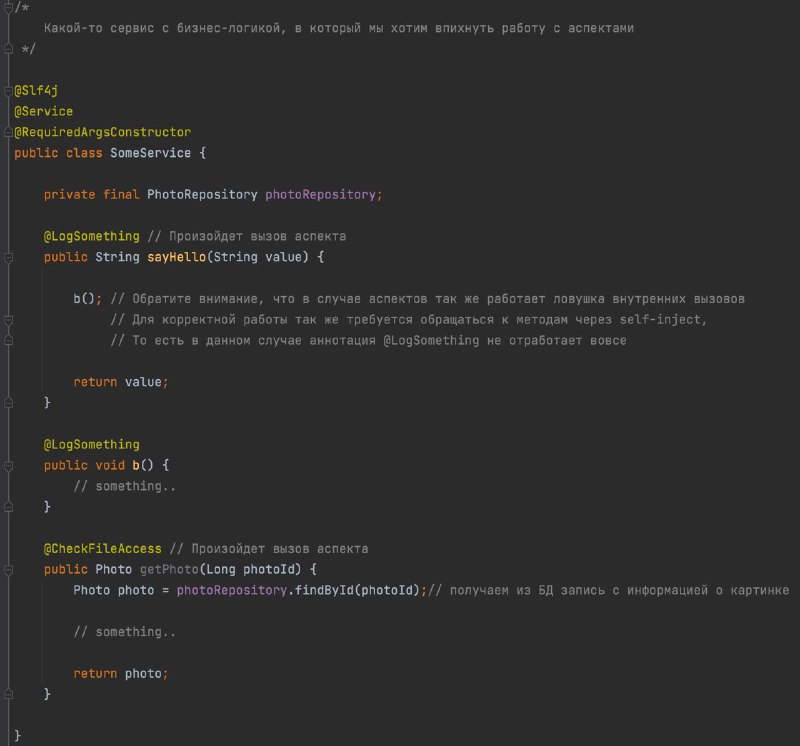The image size is (800, 746).
Task: Click the @Slf4j annotation
Action: coord(36,90)
